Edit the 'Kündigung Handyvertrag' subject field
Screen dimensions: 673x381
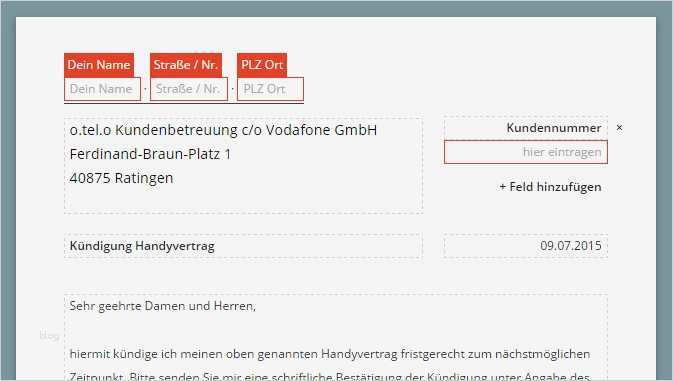coord(243,246)
